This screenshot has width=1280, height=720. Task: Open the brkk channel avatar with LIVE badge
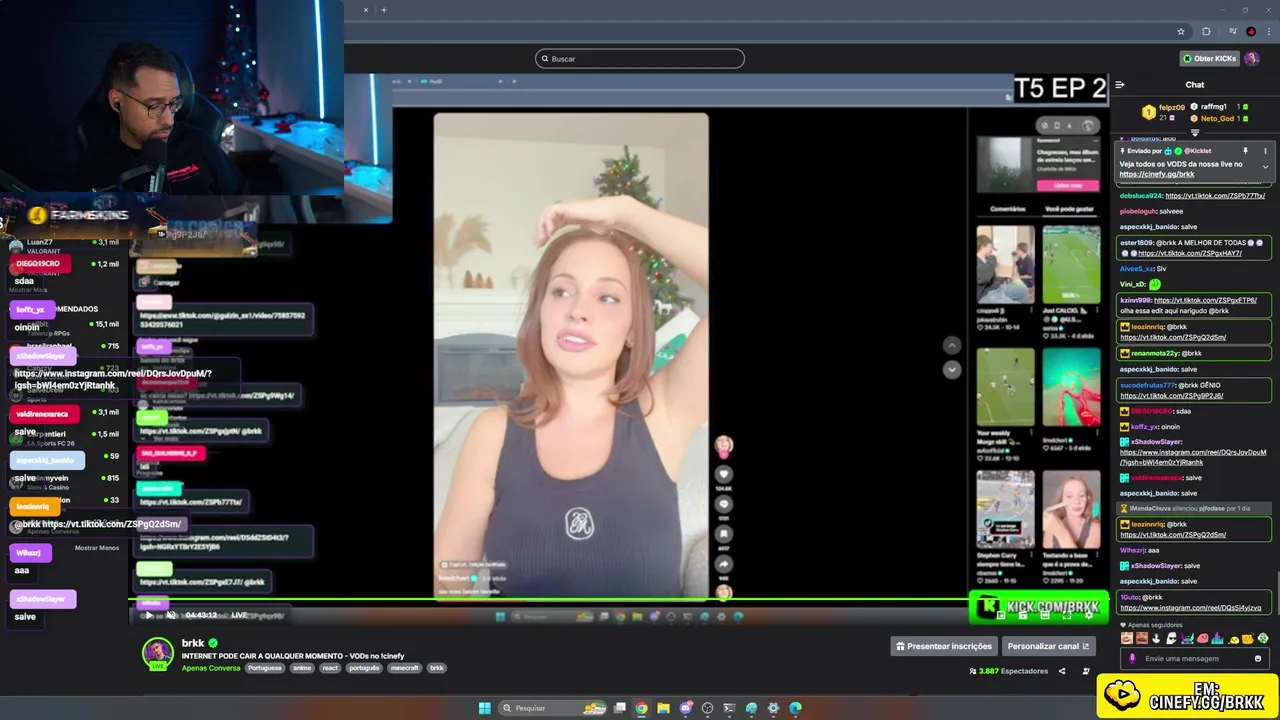coord(157,654)
